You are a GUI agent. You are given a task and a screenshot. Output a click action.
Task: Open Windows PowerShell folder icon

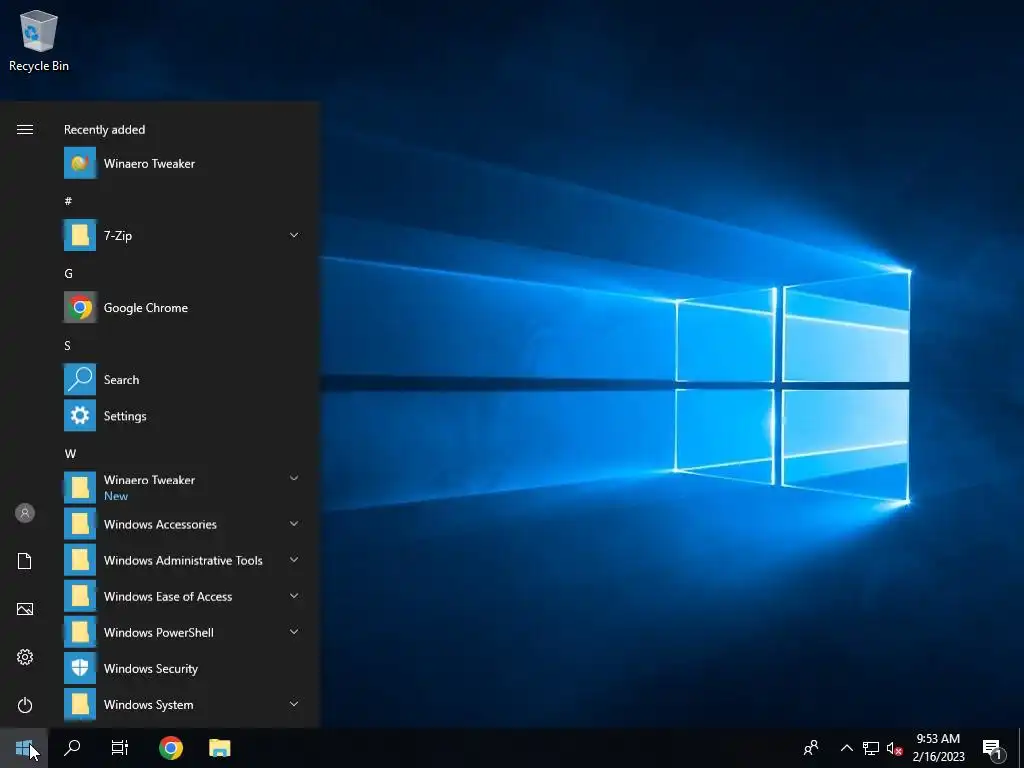(80, 632)
